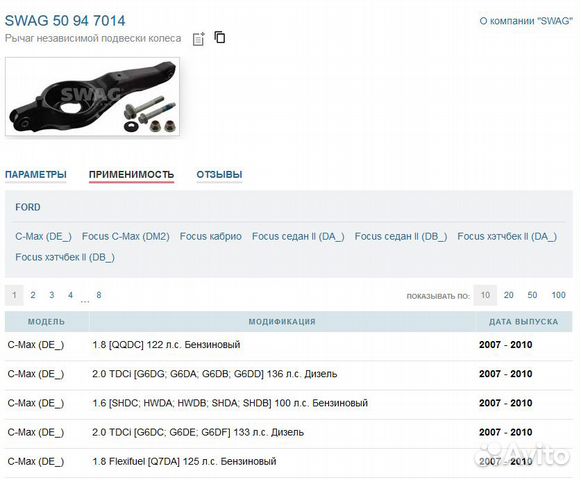Click the SWAG 50 94 7014 title
This screenshot has width=581, height=480.
point(65,21)
